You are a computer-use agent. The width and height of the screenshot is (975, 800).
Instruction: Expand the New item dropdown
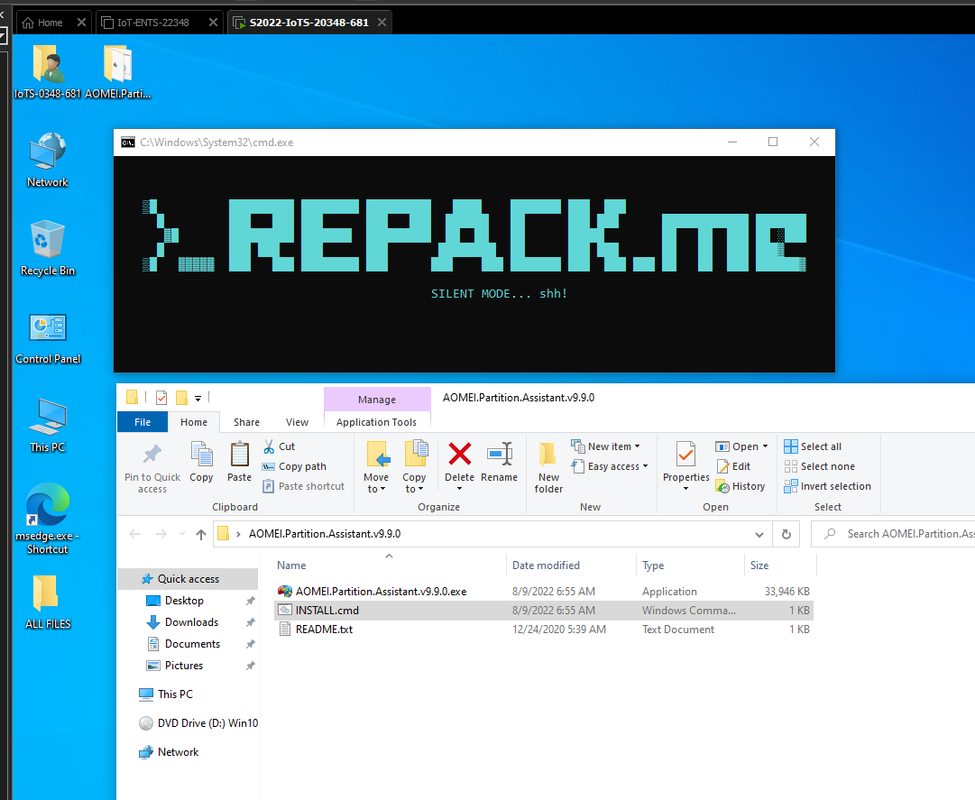pyautogui.click(x=637, y=446)
